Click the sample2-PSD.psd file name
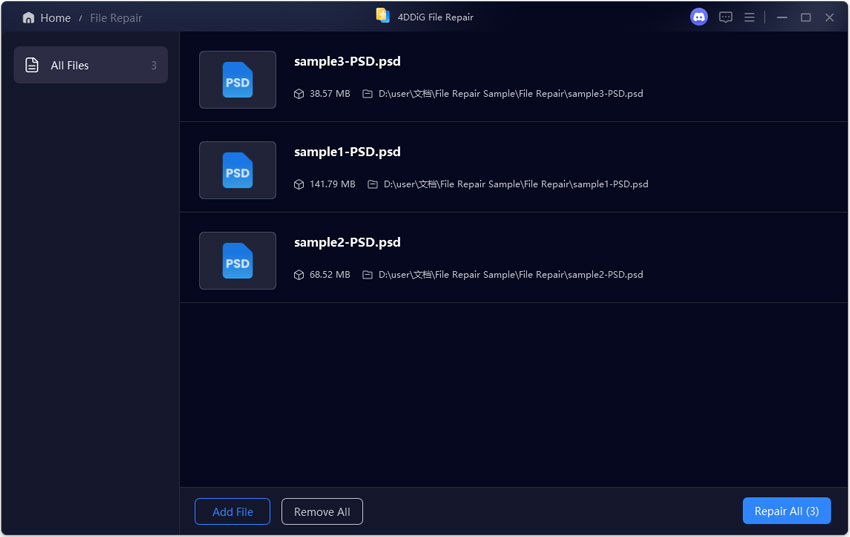 coord(347,242)
